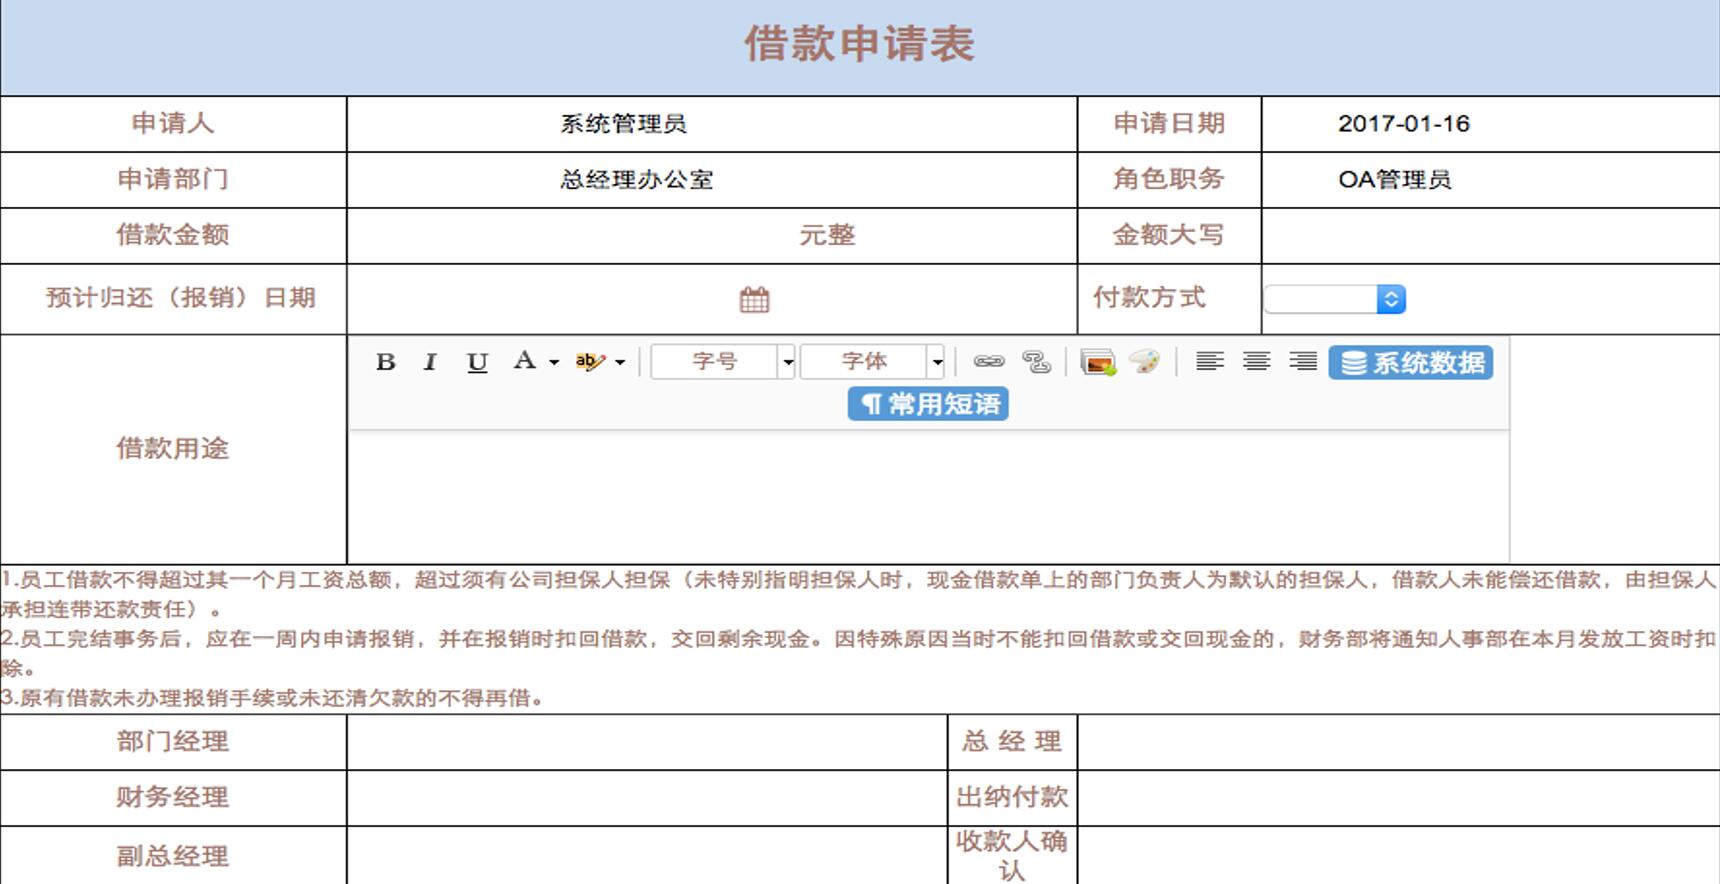Viewport: 1720px width, 884px height.
Task: Open the font color dropdown arrow
Action: pos(554,362)
